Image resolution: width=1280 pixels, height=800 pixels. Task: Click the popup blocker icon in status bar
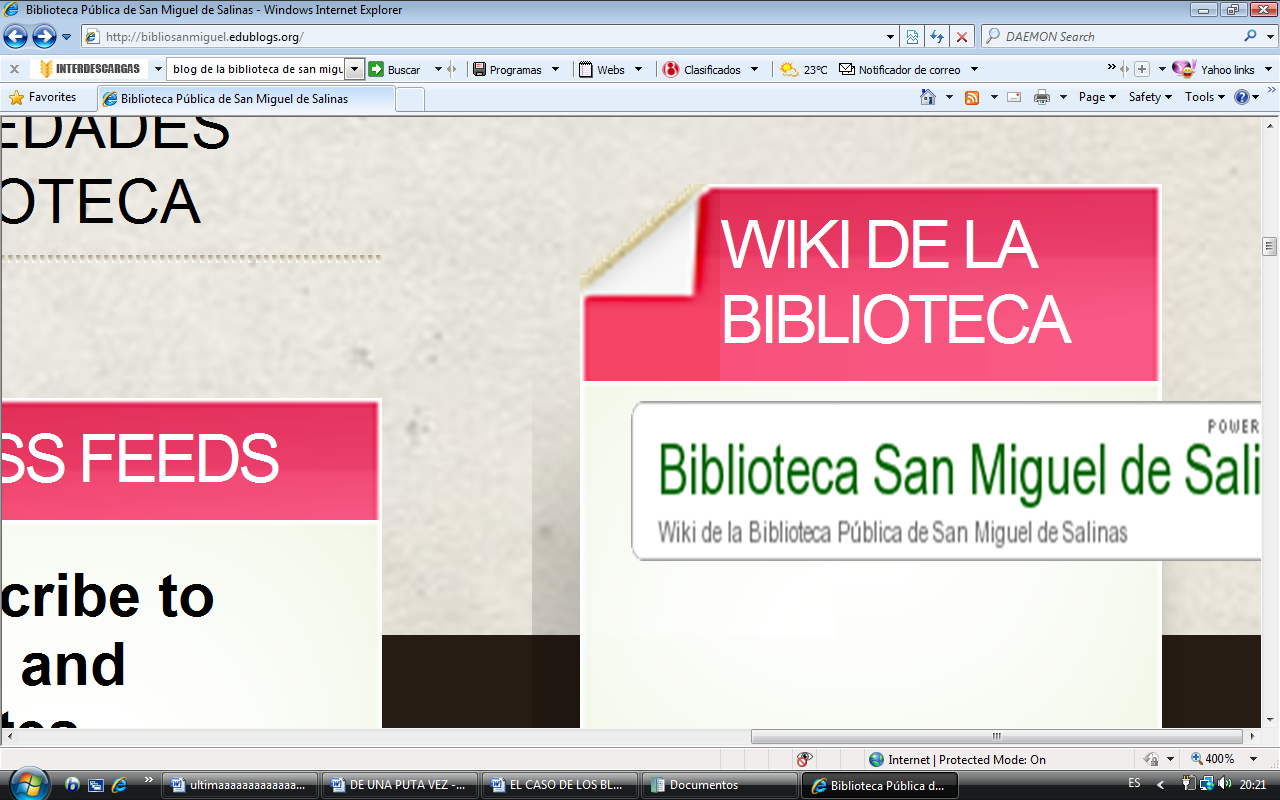[x=804, y=759]
